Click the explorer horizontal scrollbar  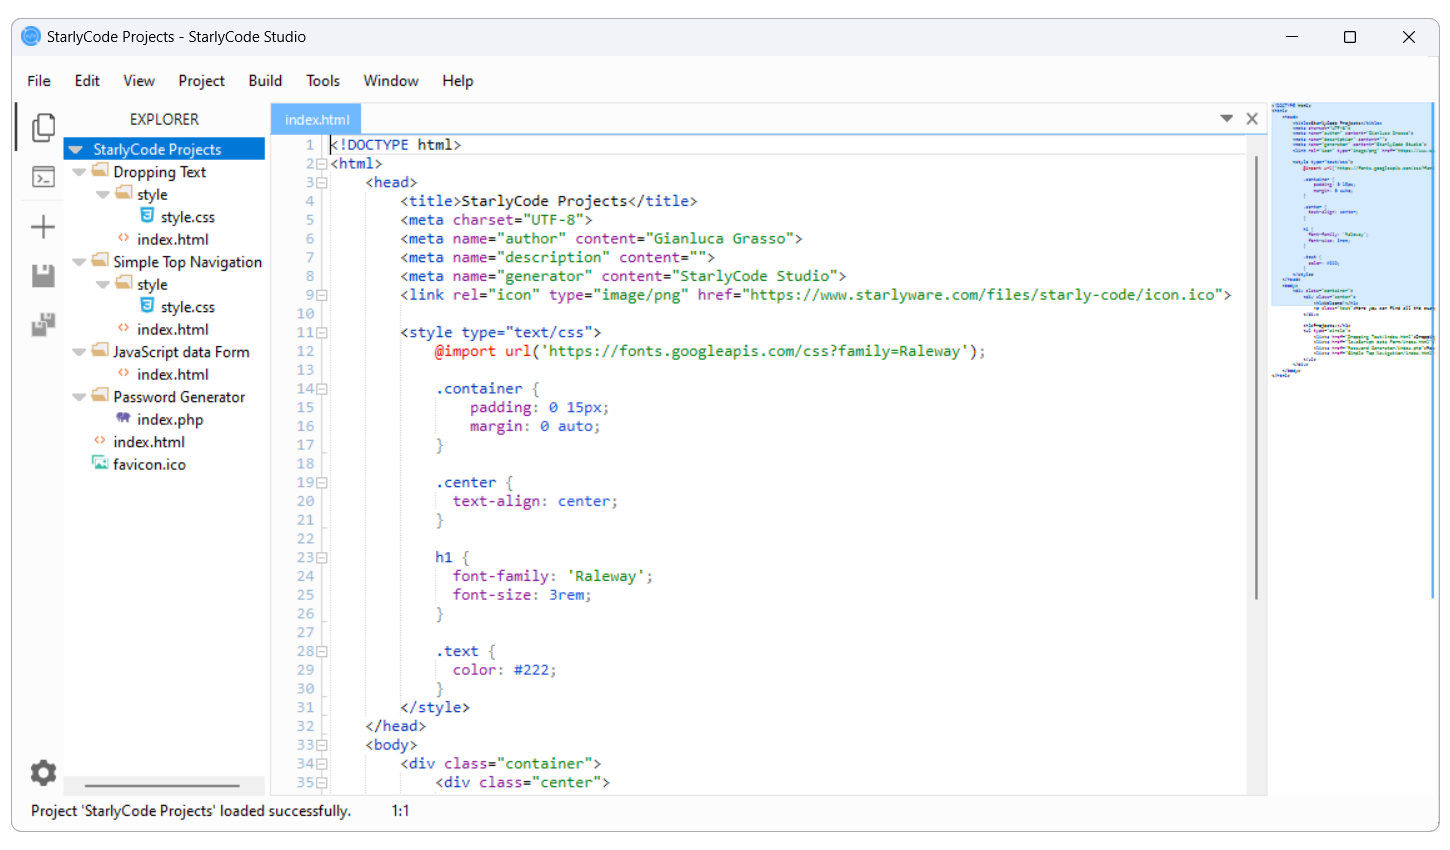(162, 786)
